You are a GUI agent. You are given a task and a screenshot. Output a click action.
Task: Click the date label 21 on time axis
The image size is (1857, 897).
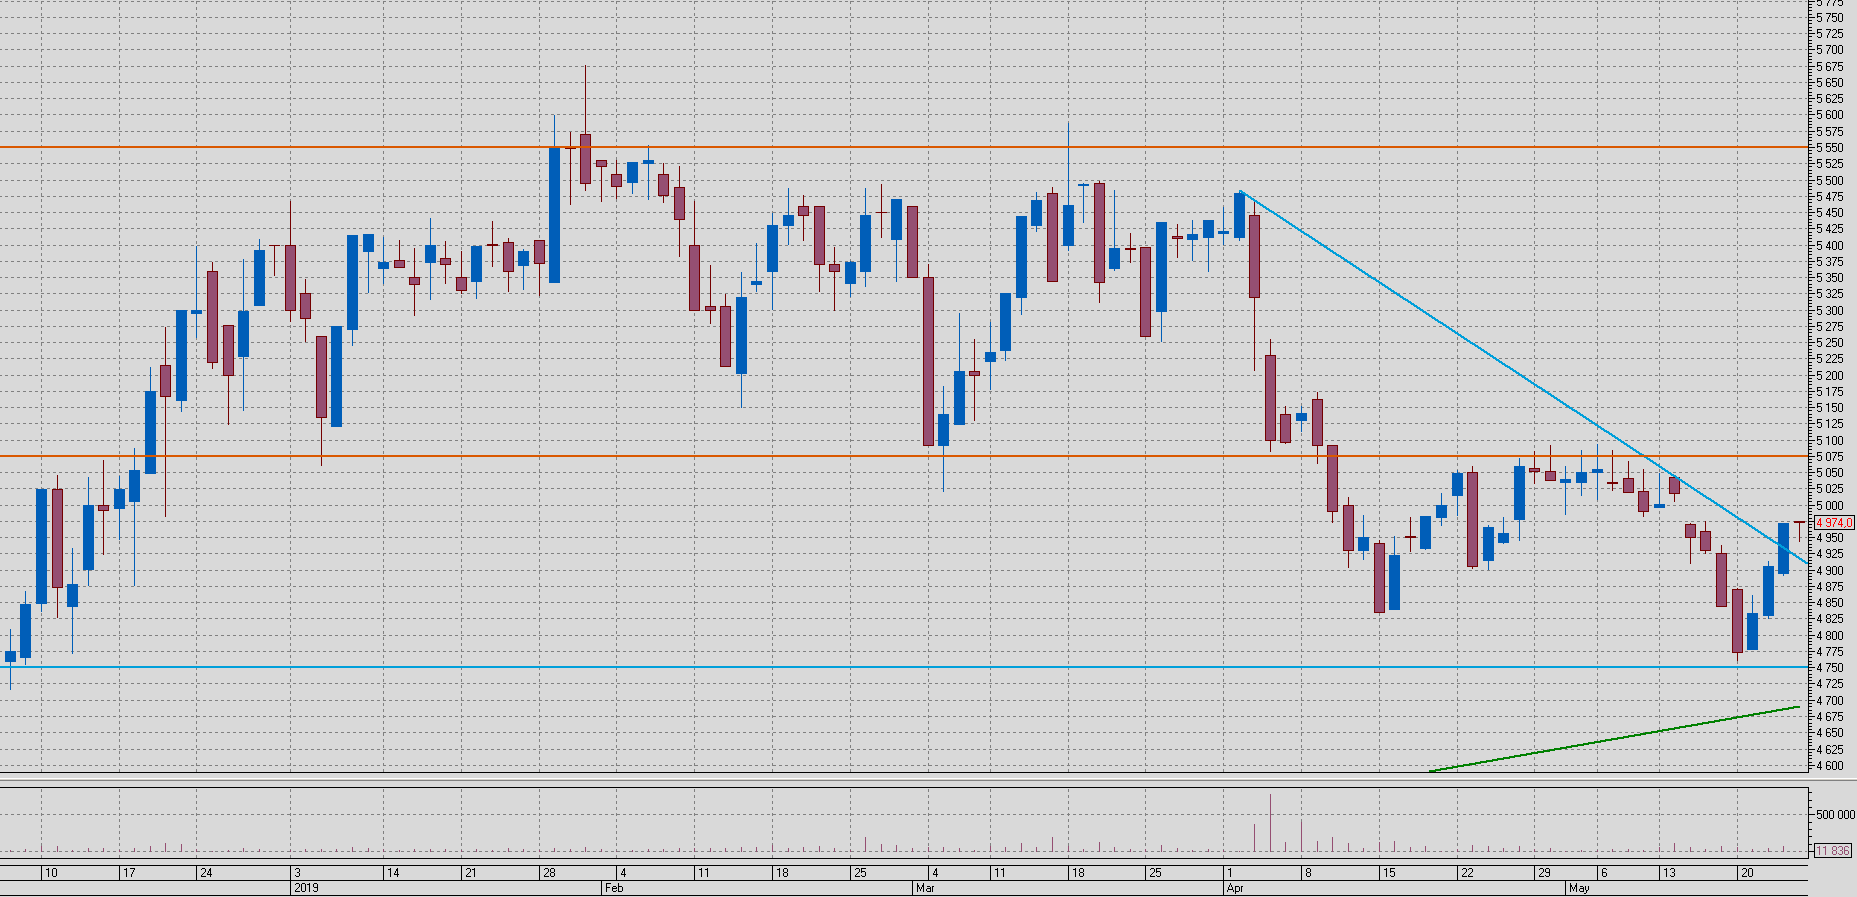(470, 873)
